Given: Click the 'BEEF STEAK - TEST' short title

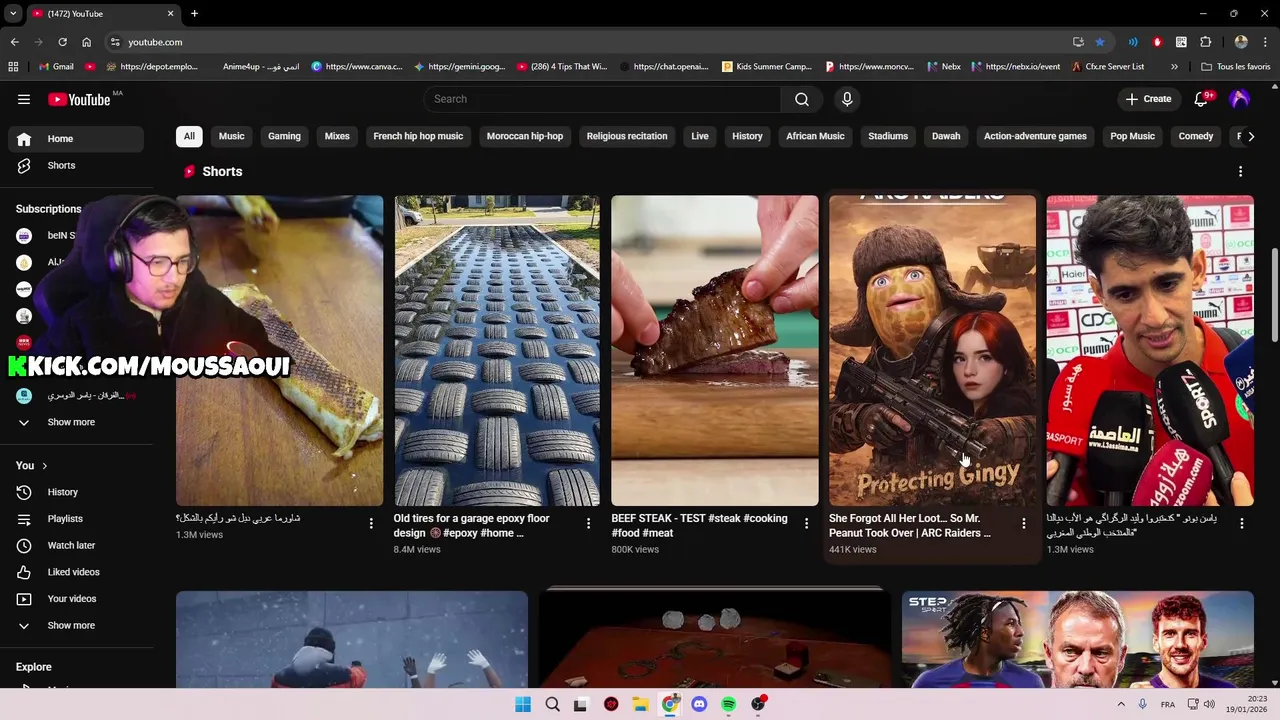Looking at the screenshot, I should click(699, 526).
